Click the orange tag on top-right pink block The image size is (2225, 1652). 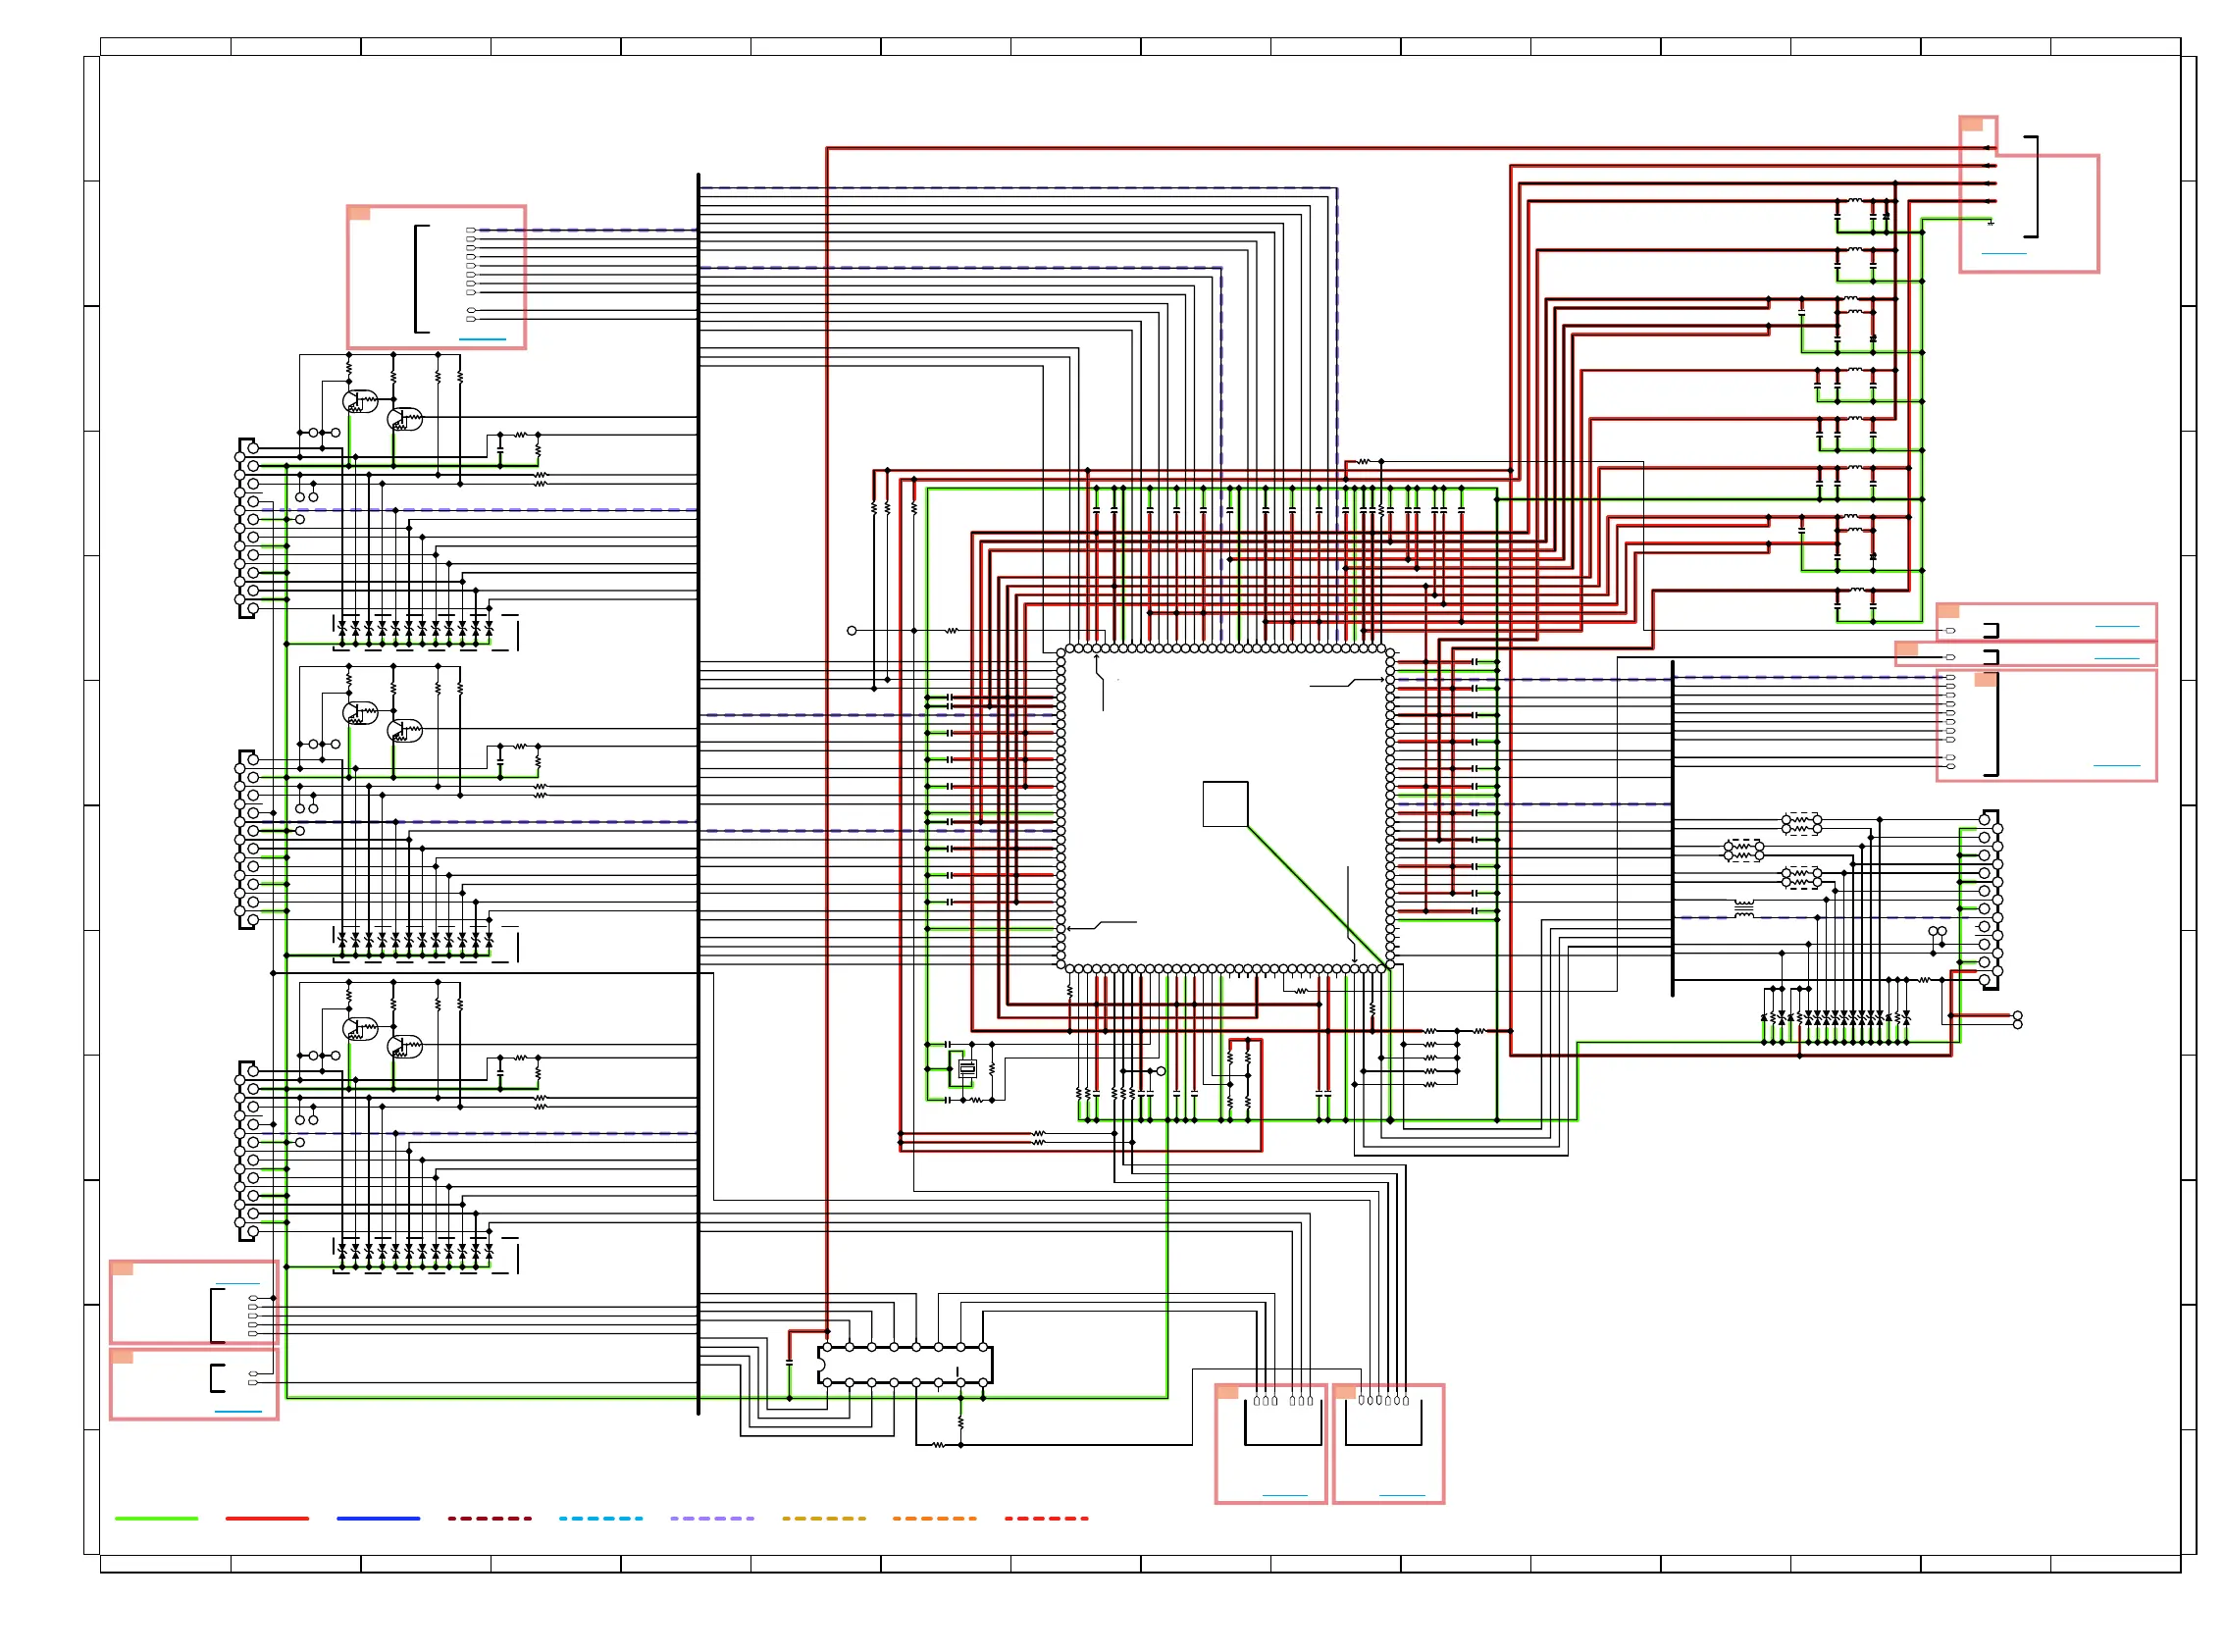click(1971, 124)
